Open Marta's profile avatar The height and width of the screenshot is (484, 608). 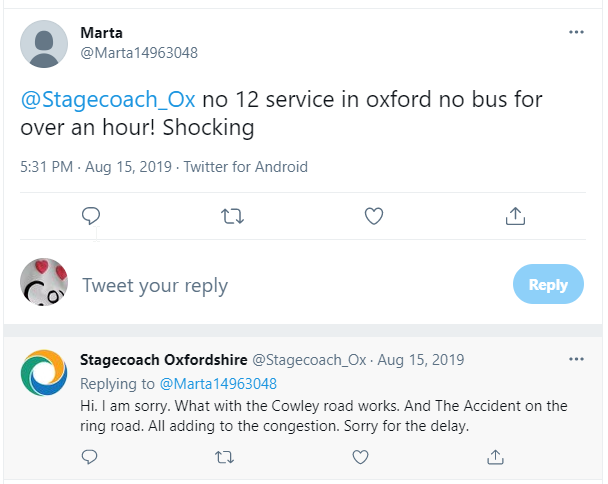pos(44,44)
